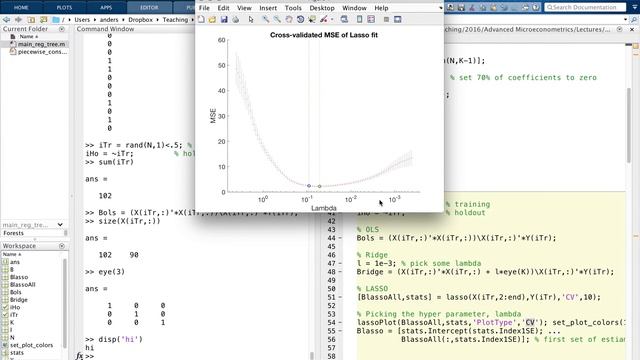Click the Insert Legend icon
Screen dimensions: 640x360
(x=371, y=19)
